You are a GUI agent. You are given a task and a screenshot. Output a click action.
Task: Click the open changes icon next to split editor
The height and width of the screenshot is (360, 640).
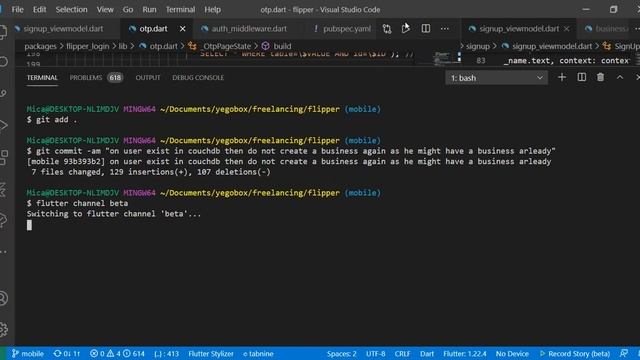(406, 28)
